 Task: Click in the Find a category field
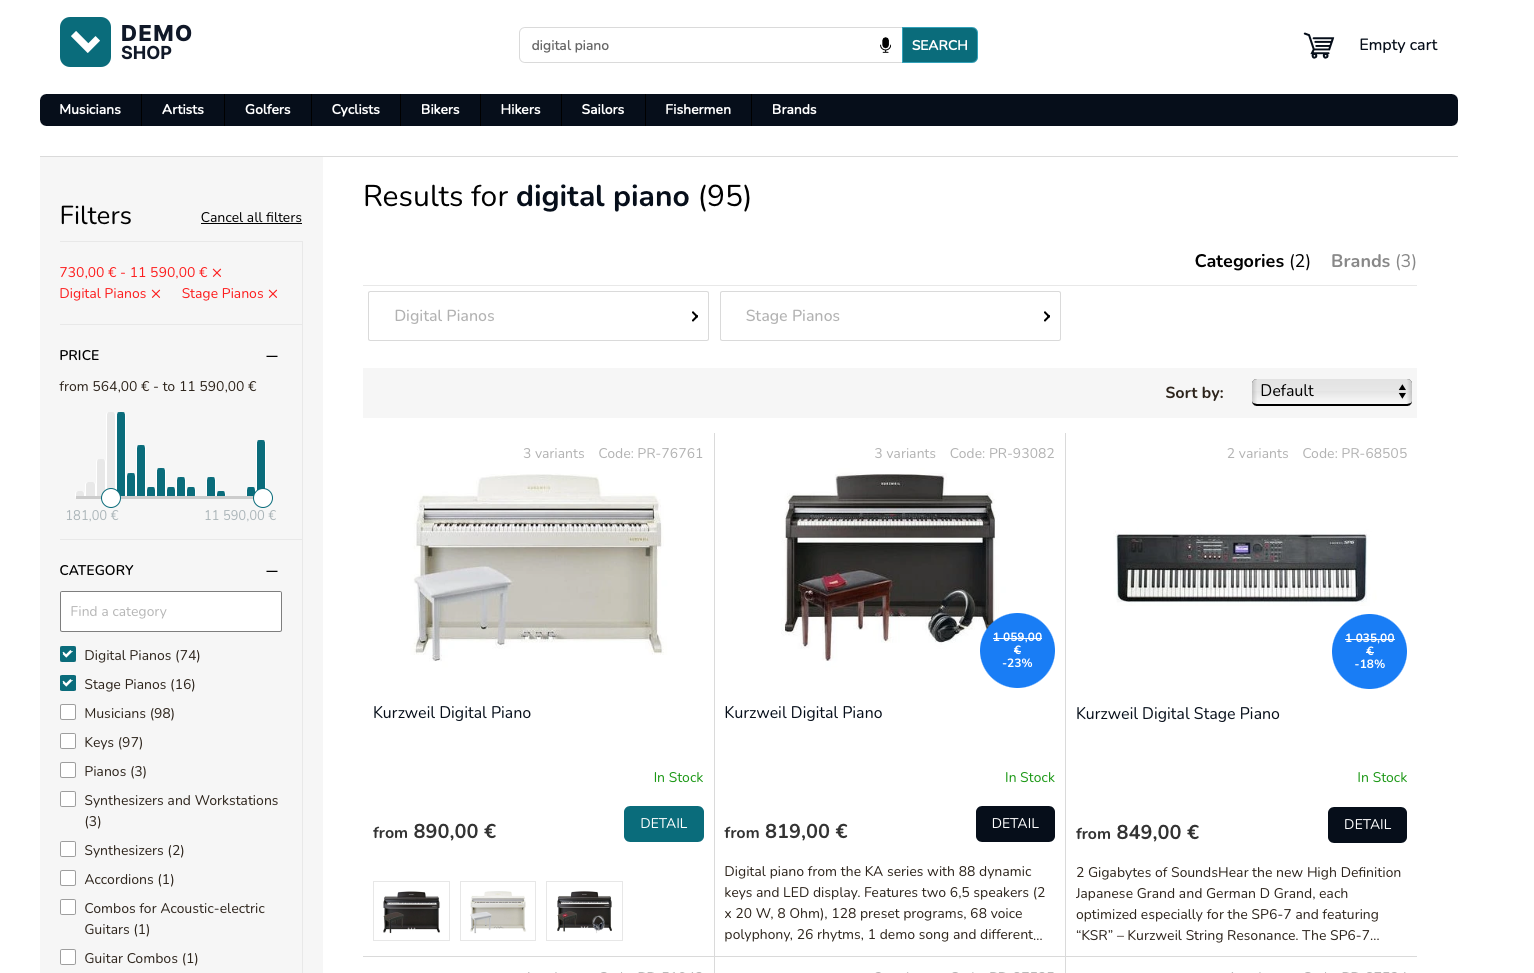point(171,611)
